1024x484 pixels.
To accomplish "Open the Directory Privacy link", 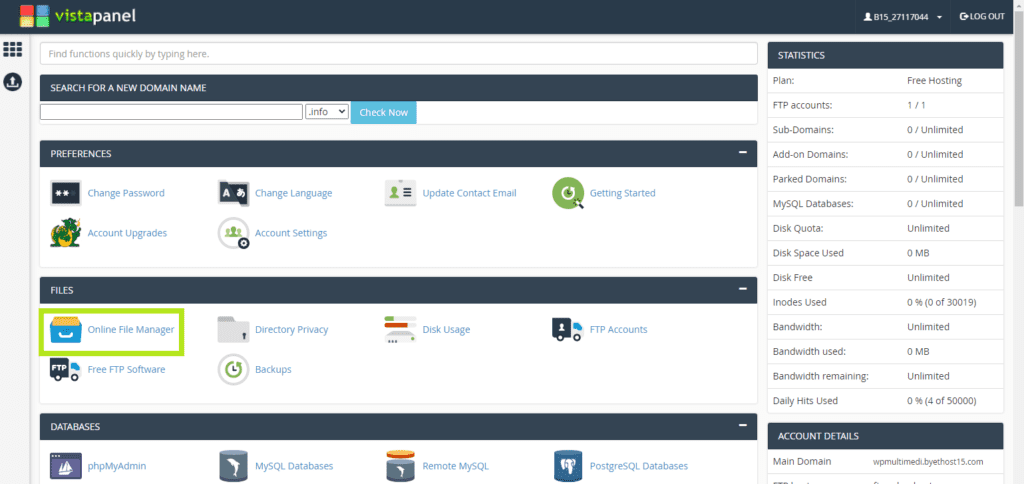I will tap(292, 330).
